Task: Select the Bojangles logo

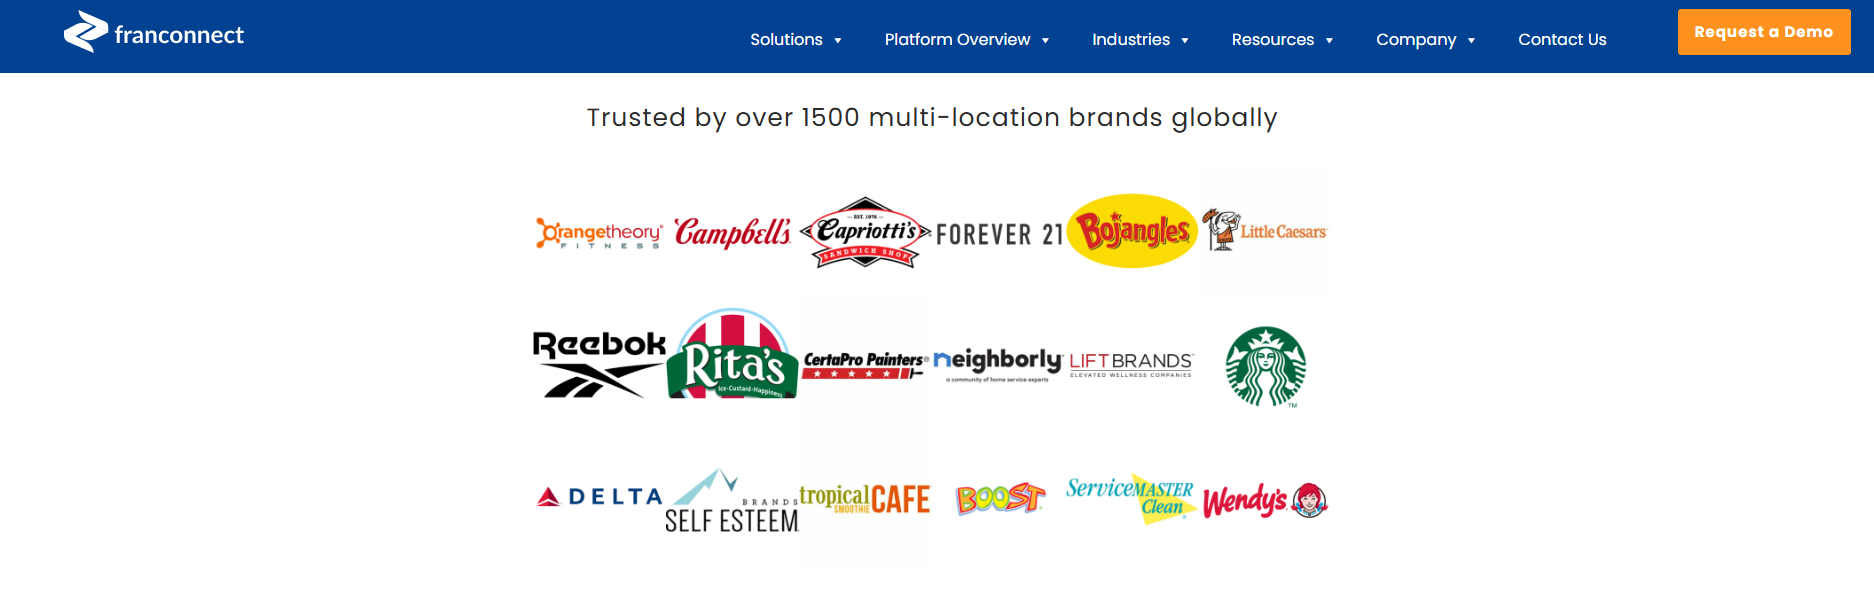Action: pos(1132,231)
